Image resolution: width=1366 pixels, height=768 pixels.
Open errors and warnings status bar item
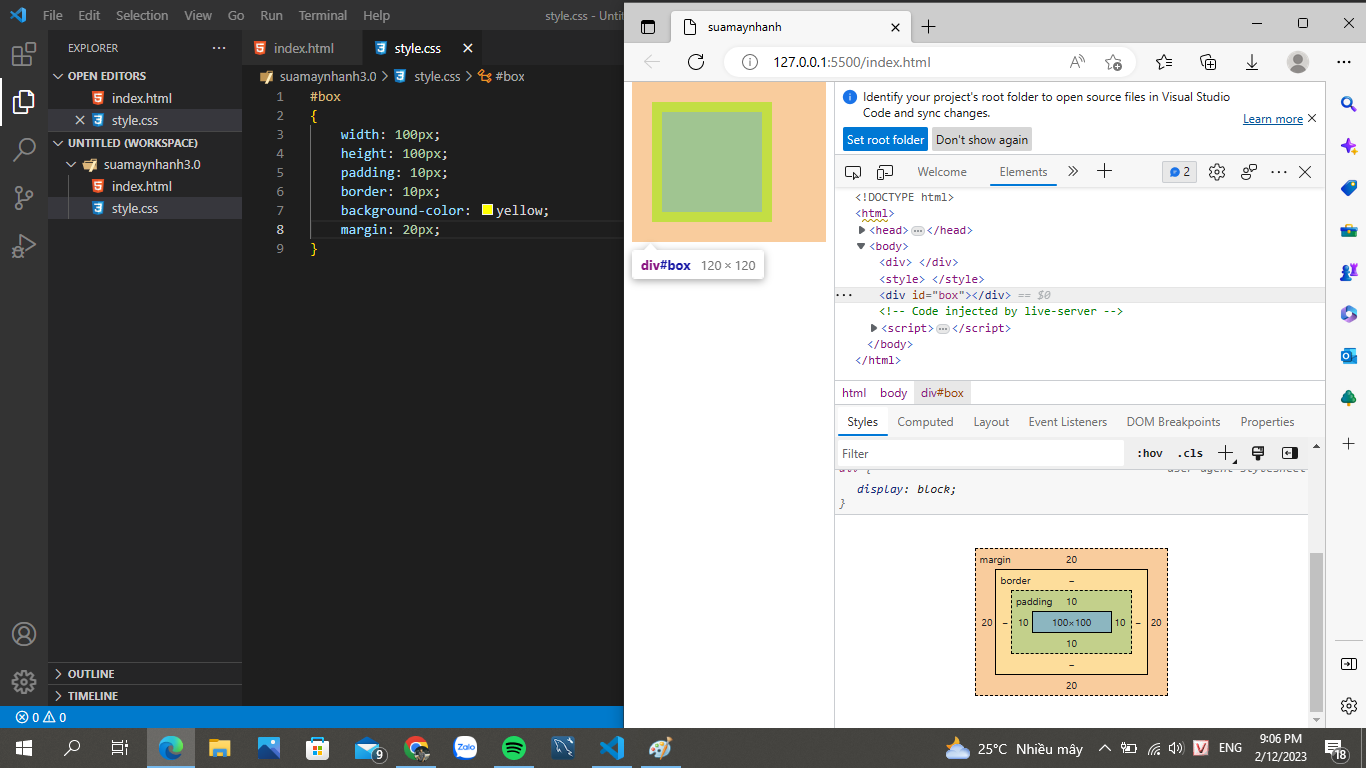pyautogui.click(x=40, y=717)
